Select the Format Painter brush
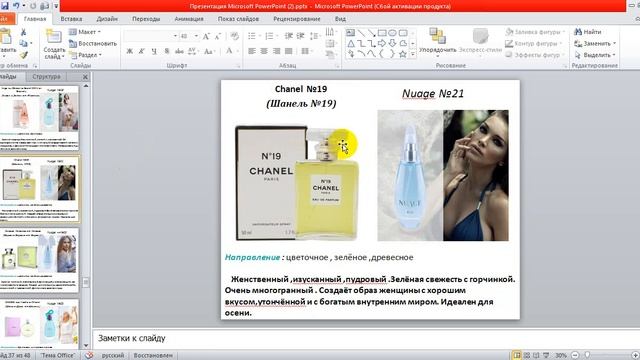 [x=23, y=55]
